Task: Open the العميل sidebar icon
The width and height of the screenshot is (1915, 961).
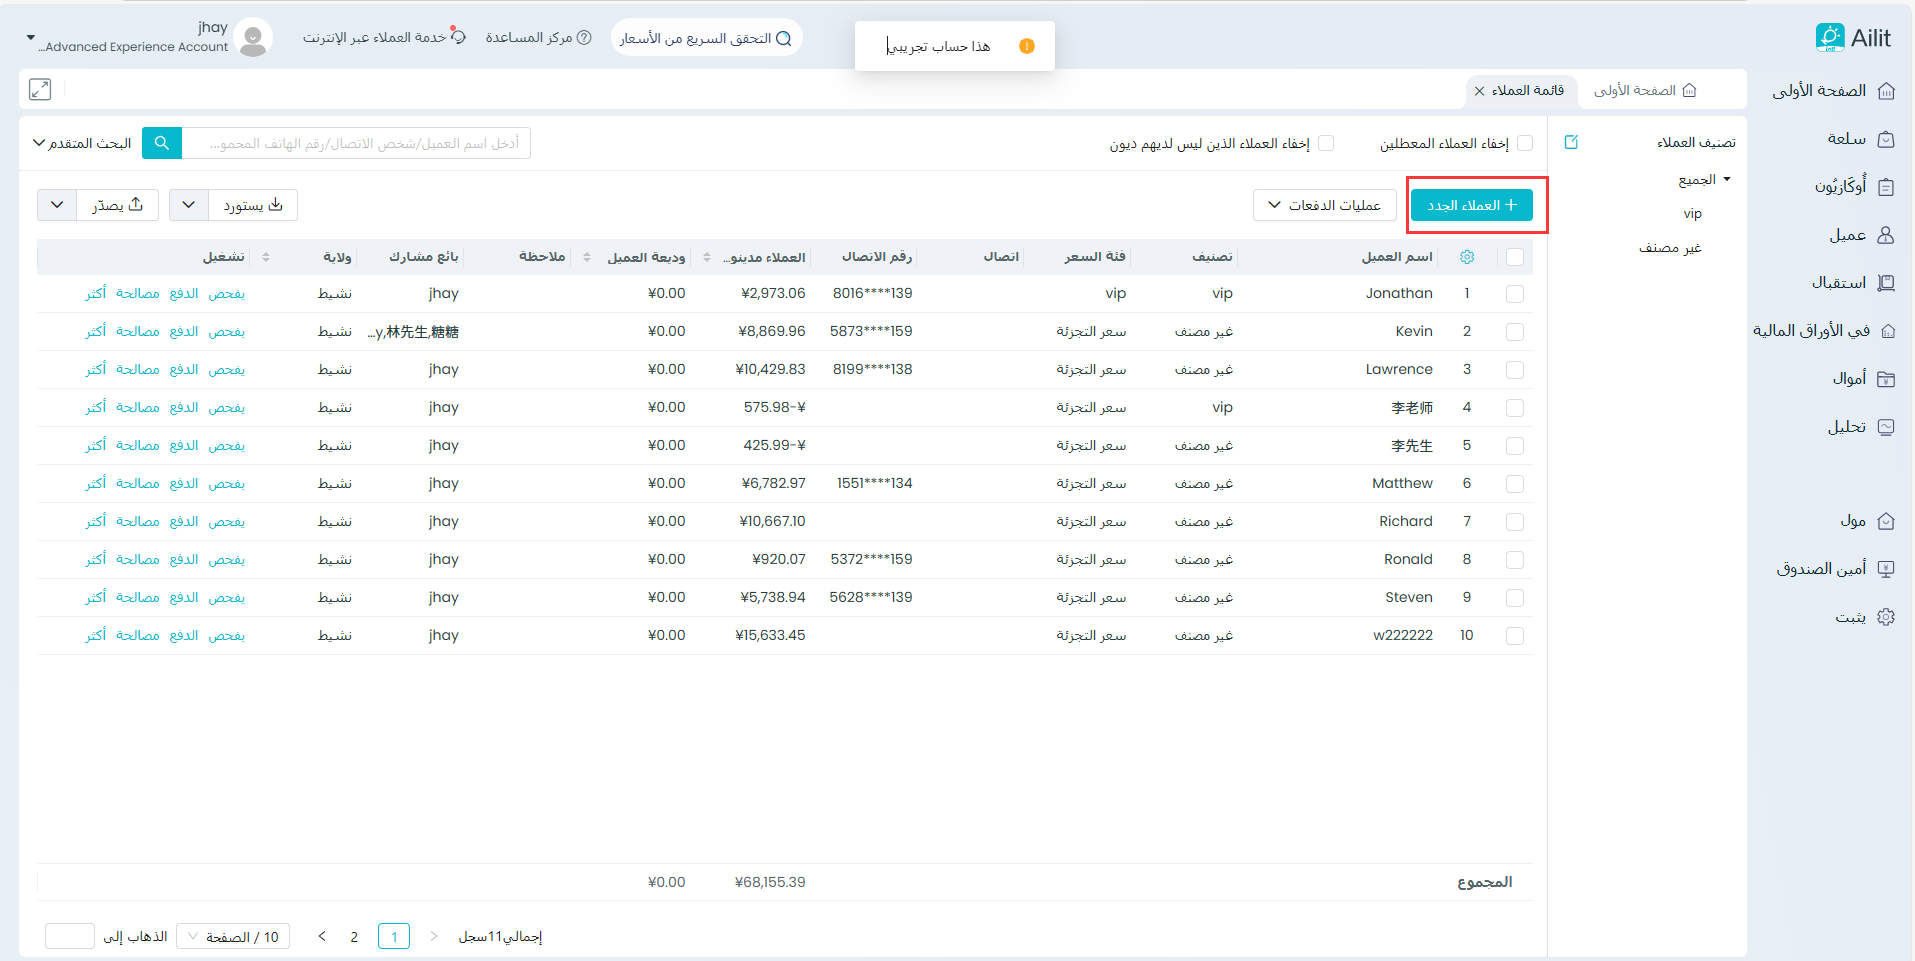Action: point(1886,235)
